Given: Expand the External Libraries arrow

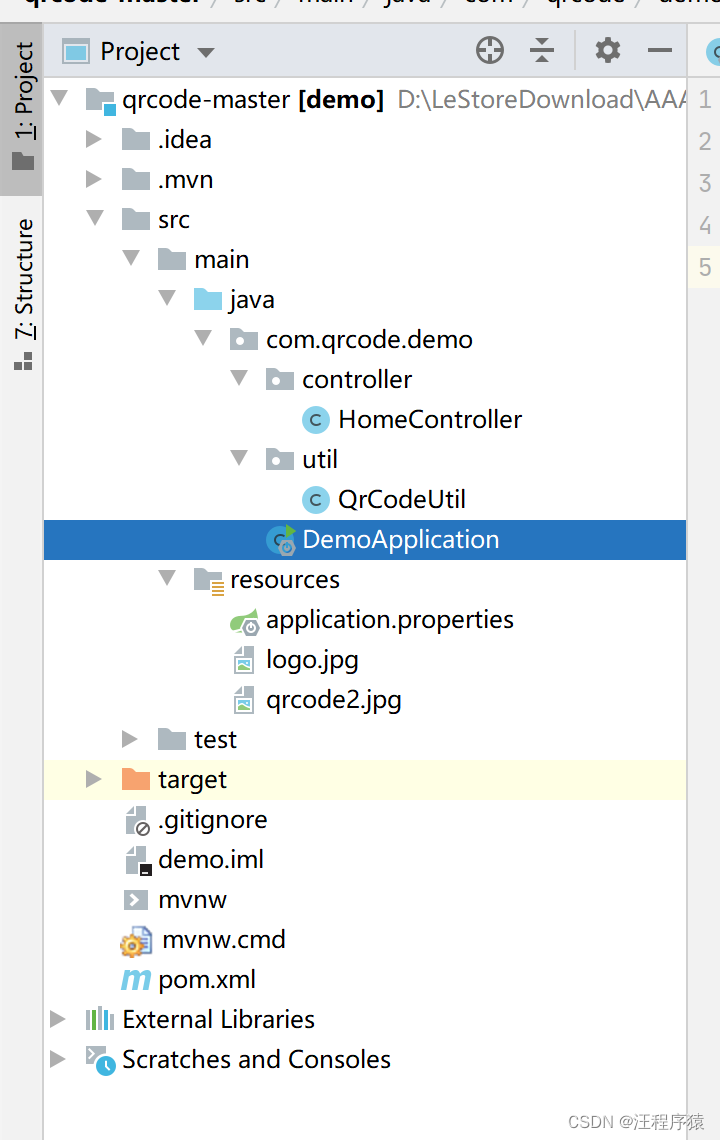Looking at the screenshot, I should coord(57,1019).
